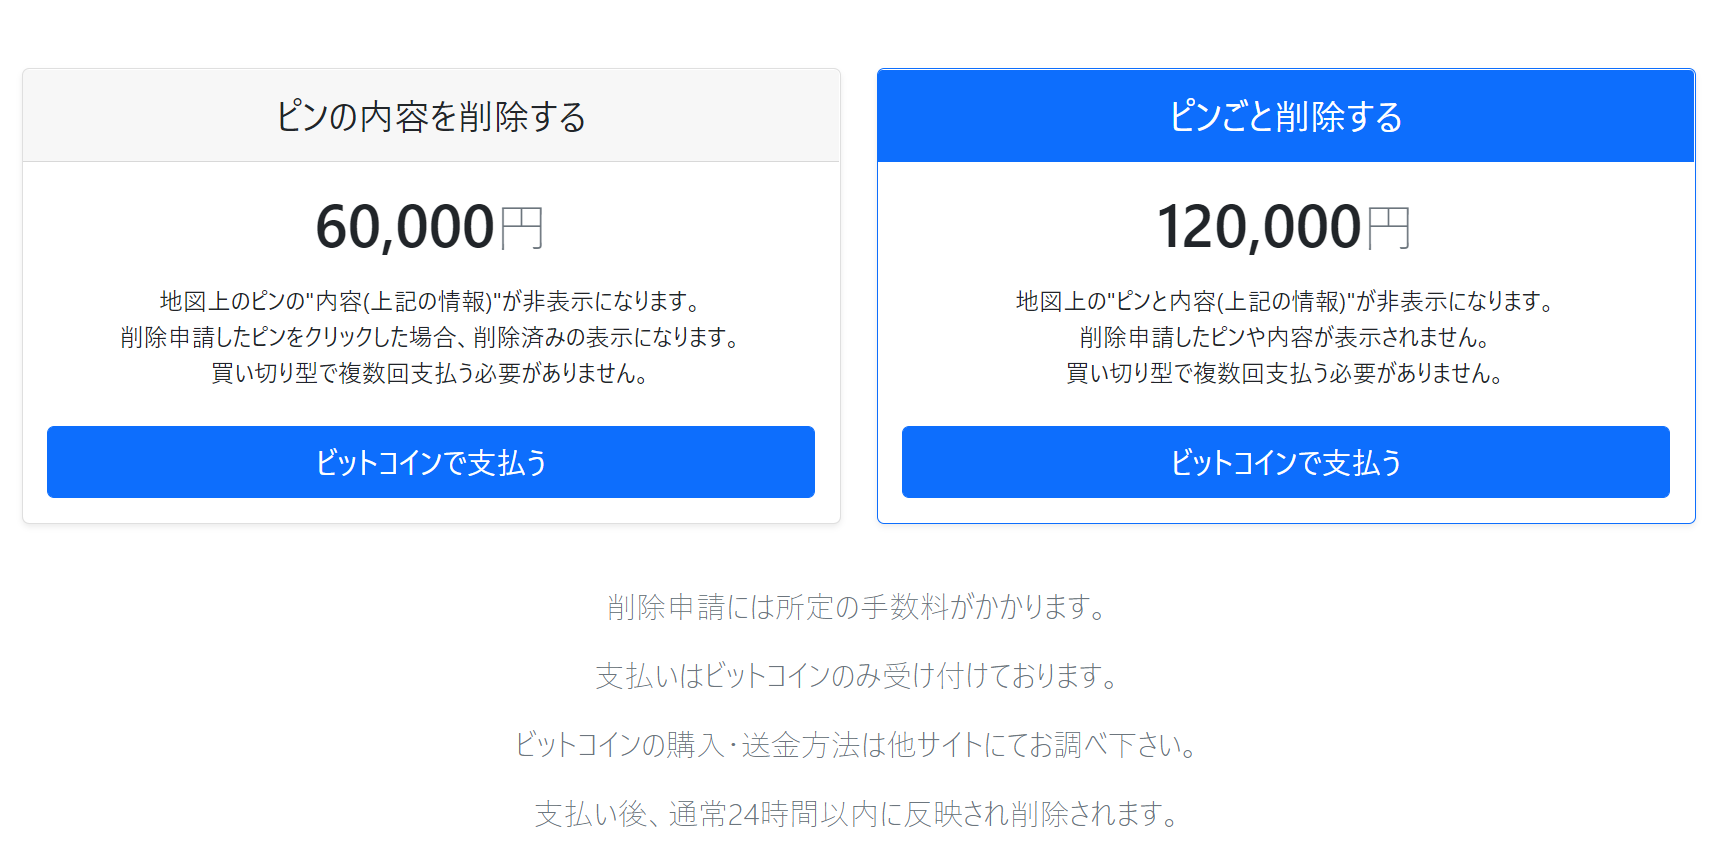
Task: Click the note starting ビットコインの購入・送金方法
Action: 858,745
